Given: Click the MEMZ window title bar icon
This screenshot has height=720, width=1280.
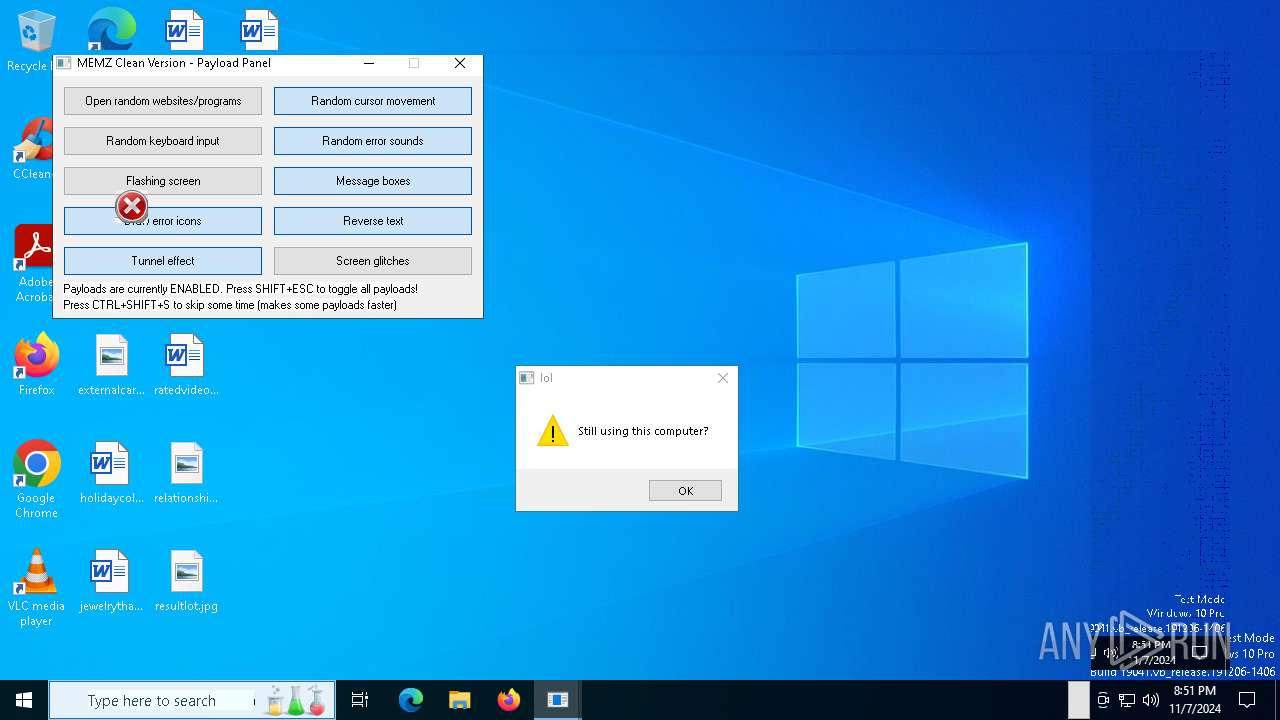Looking at the screenshot, I should click(x=64, y=63).
